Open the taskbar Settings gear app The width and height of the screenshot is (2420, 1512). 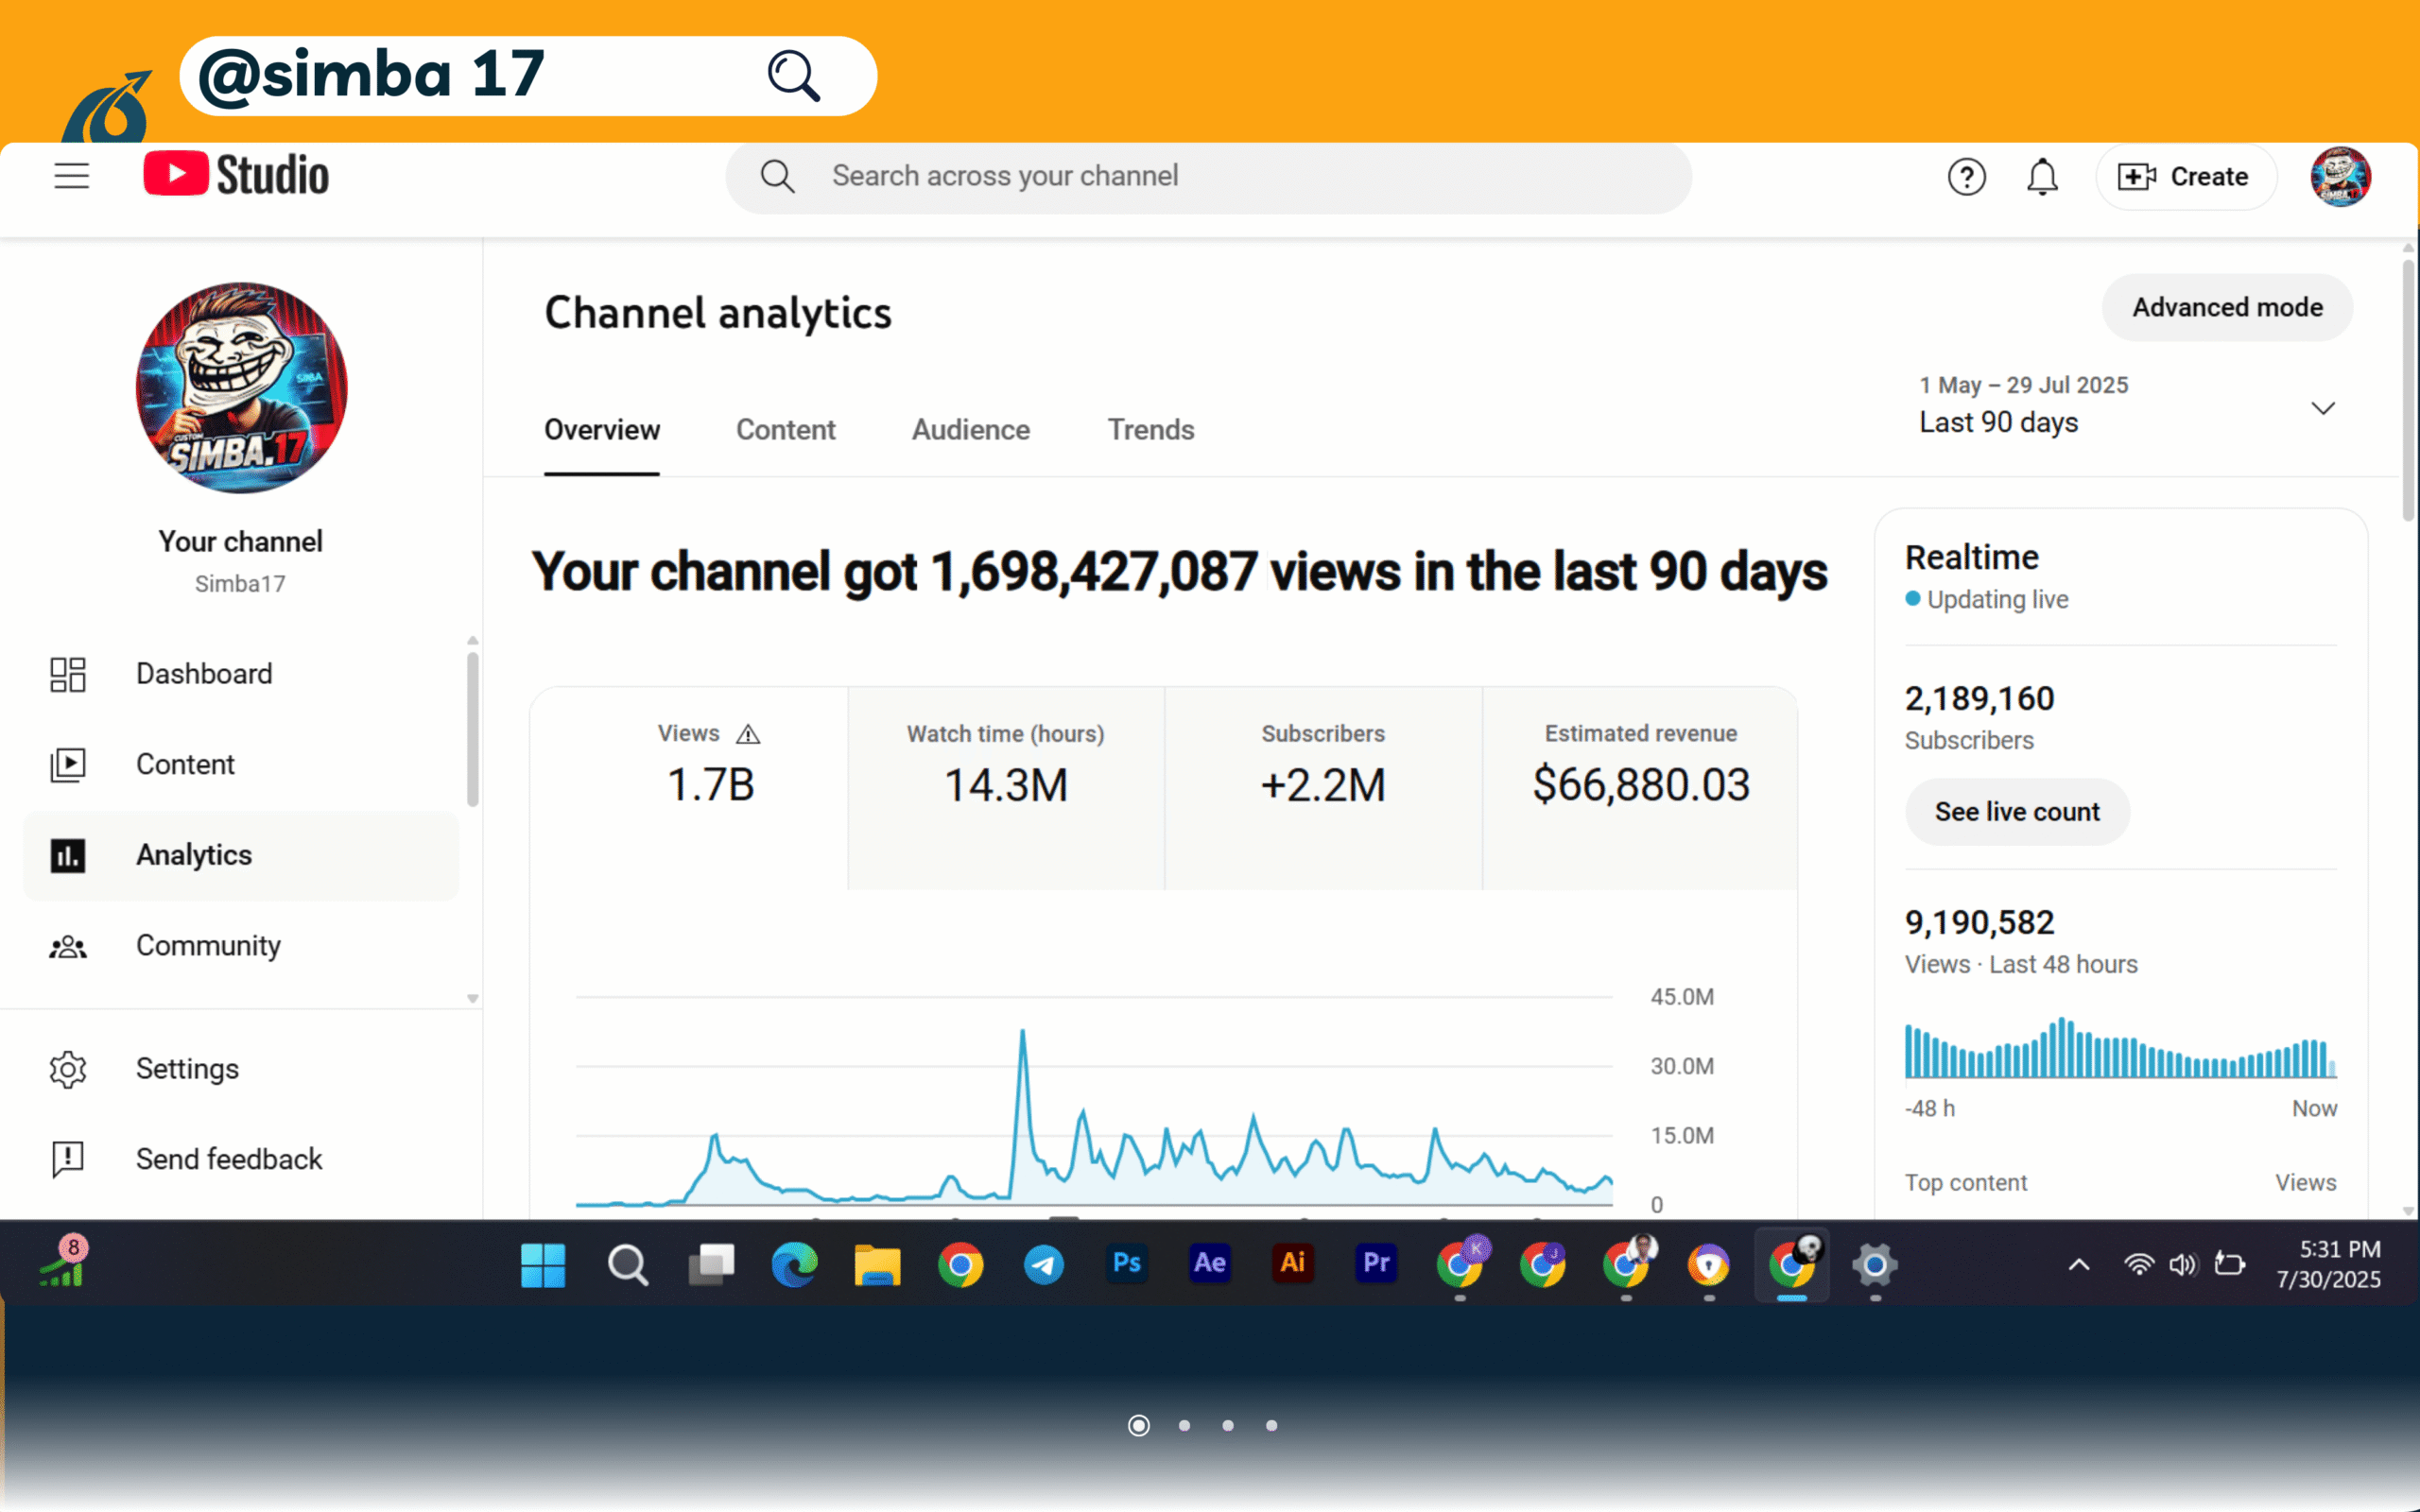pyautogui.click(x=1875, y=1265)
